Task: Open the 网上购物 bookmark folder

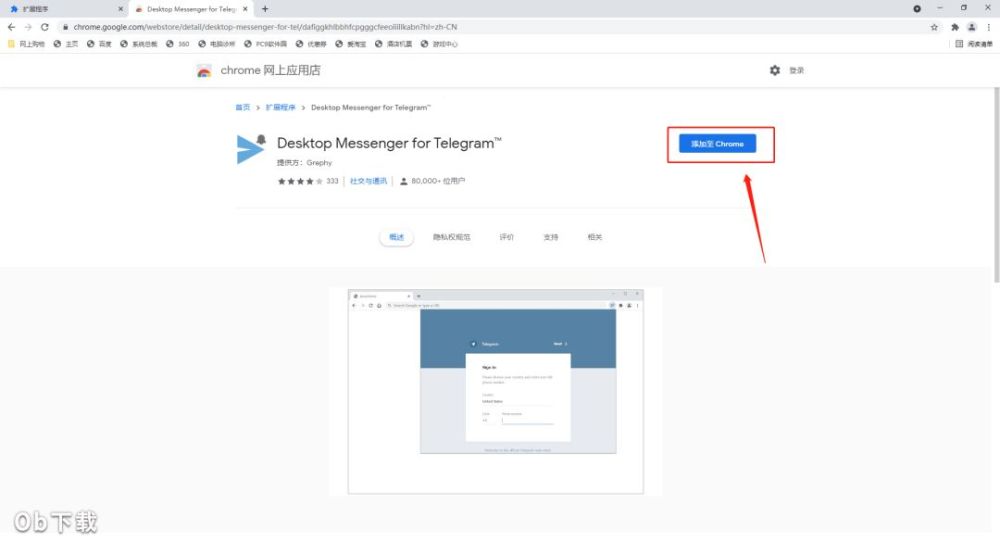Action: [26, 44]
